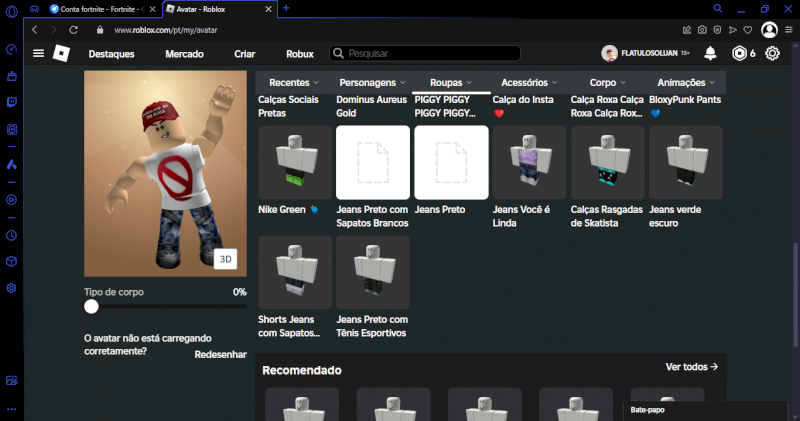The height and width of the screenshot is (421, 800).
Task: Click the Redesenhar link
Action: (x=220, y=355)
